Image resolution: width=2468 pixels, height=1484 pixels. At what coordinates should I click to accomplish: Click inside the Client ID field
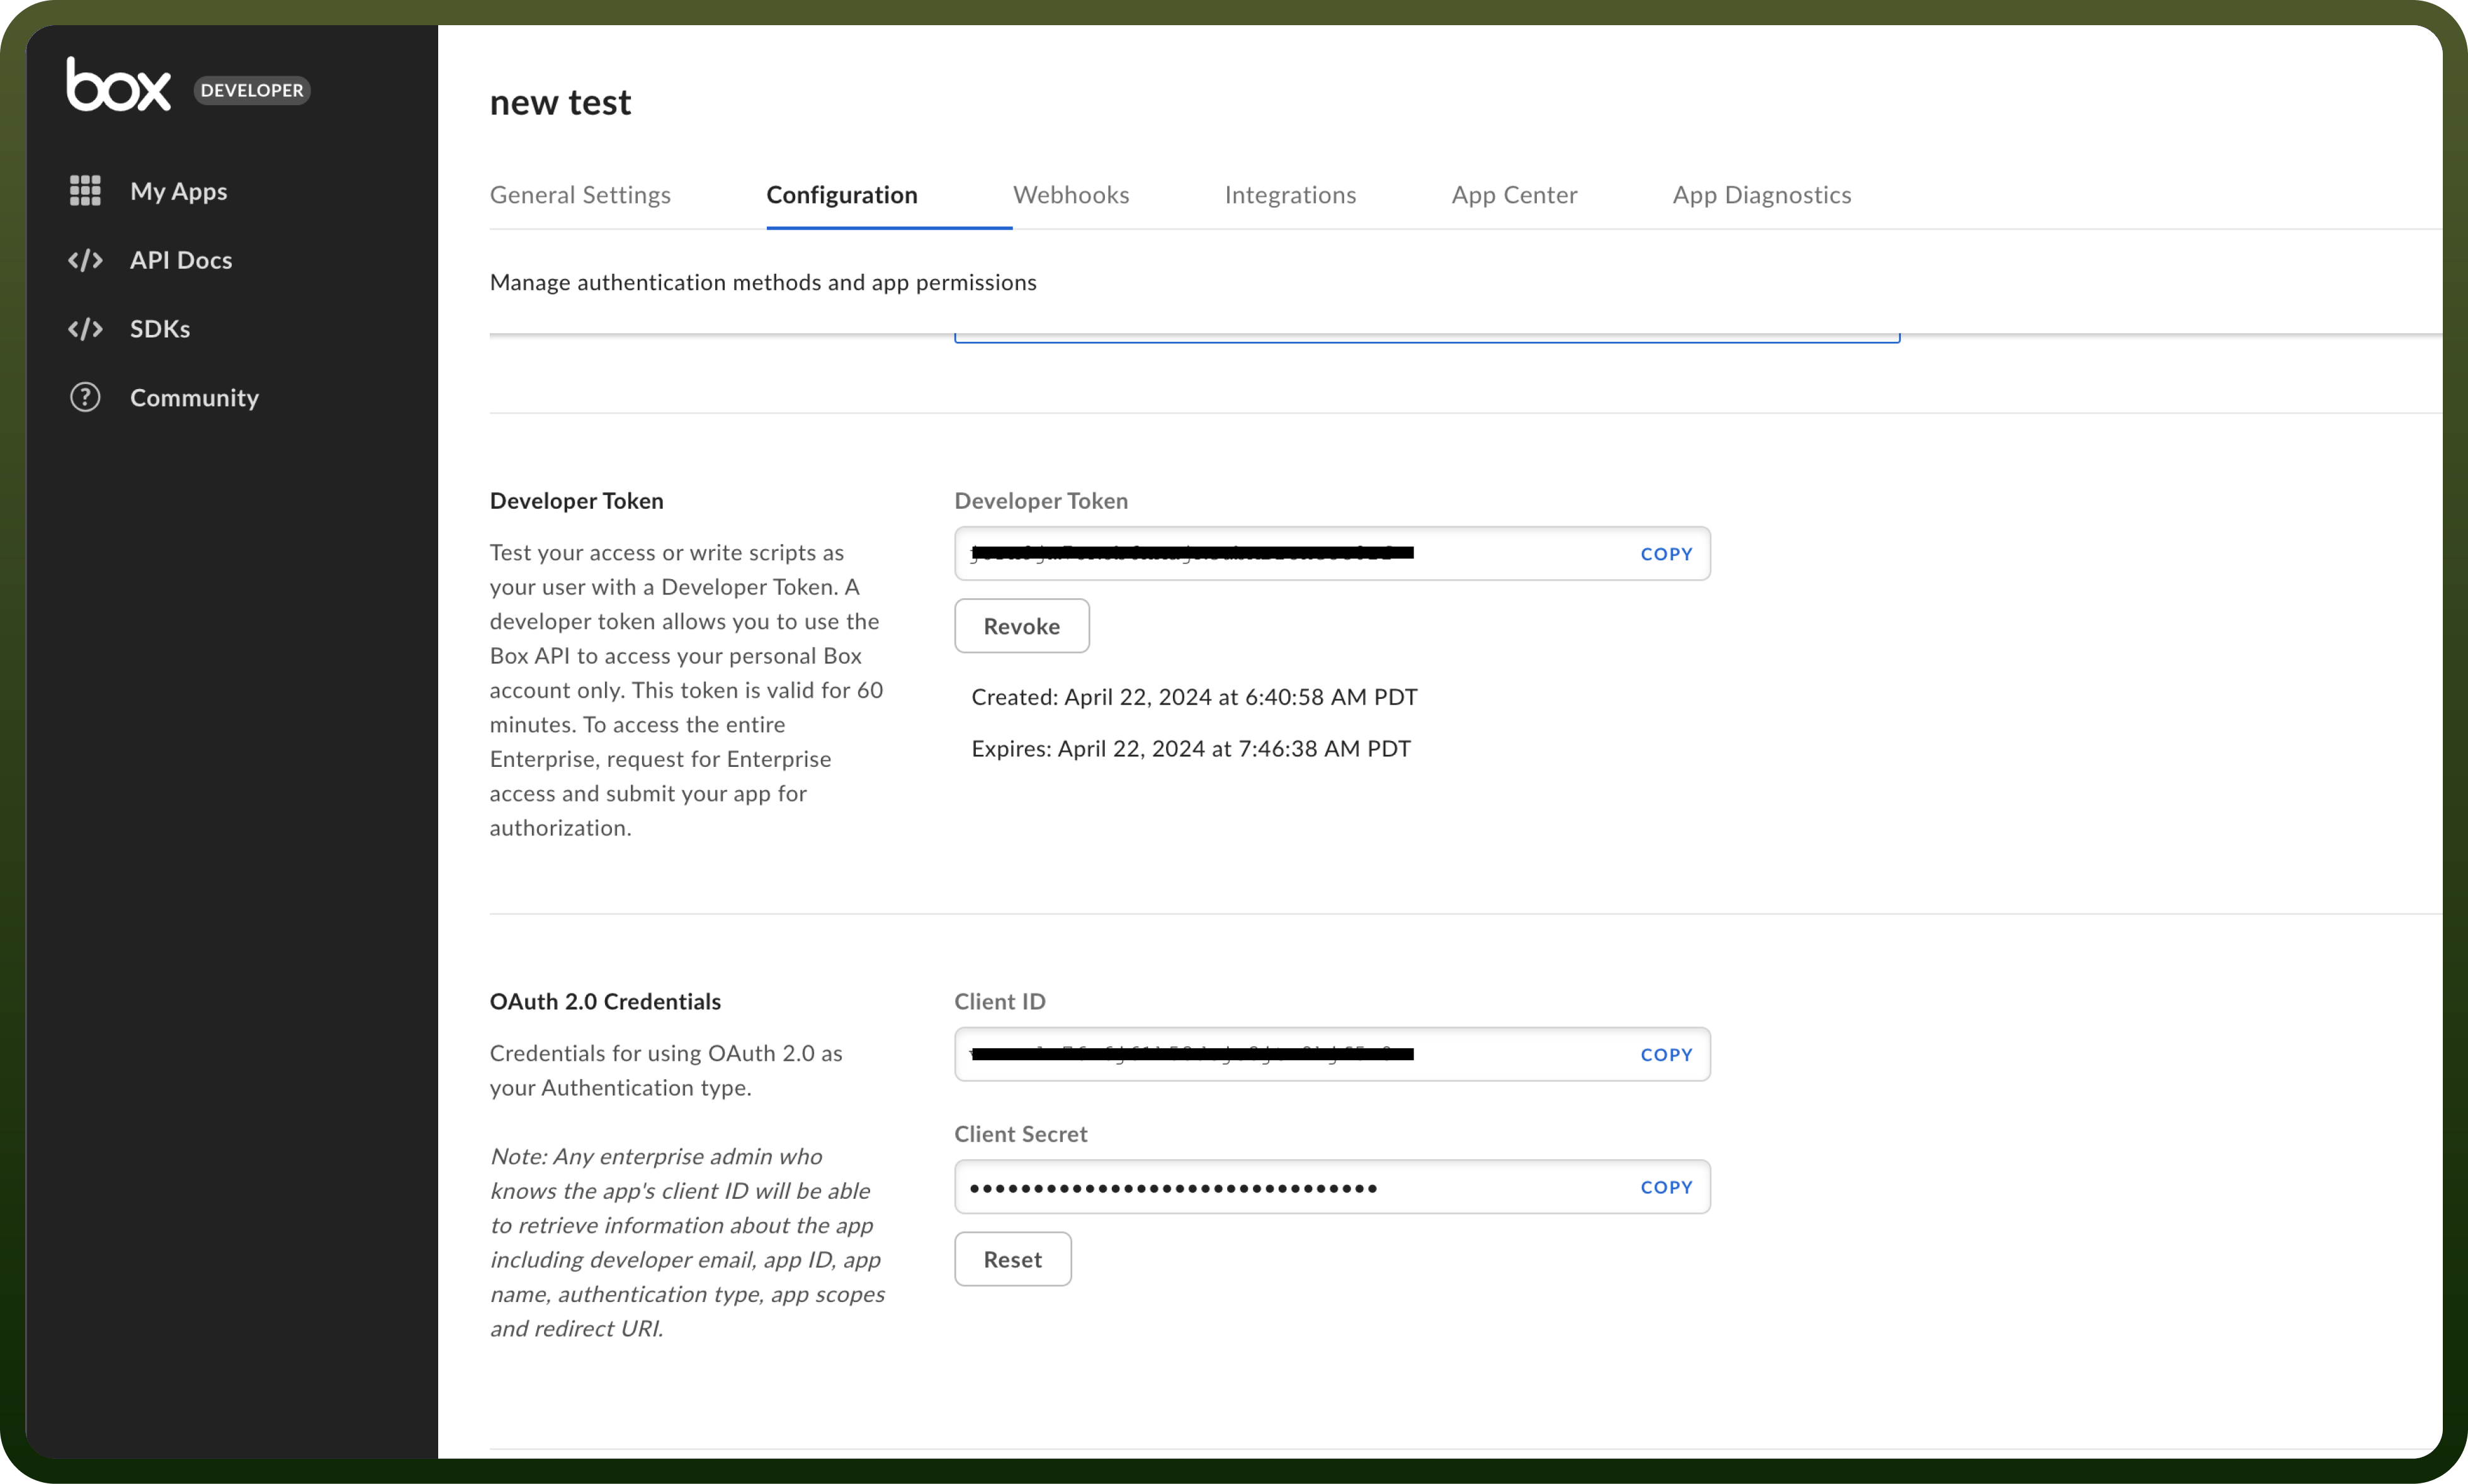pos(1332,1054)
